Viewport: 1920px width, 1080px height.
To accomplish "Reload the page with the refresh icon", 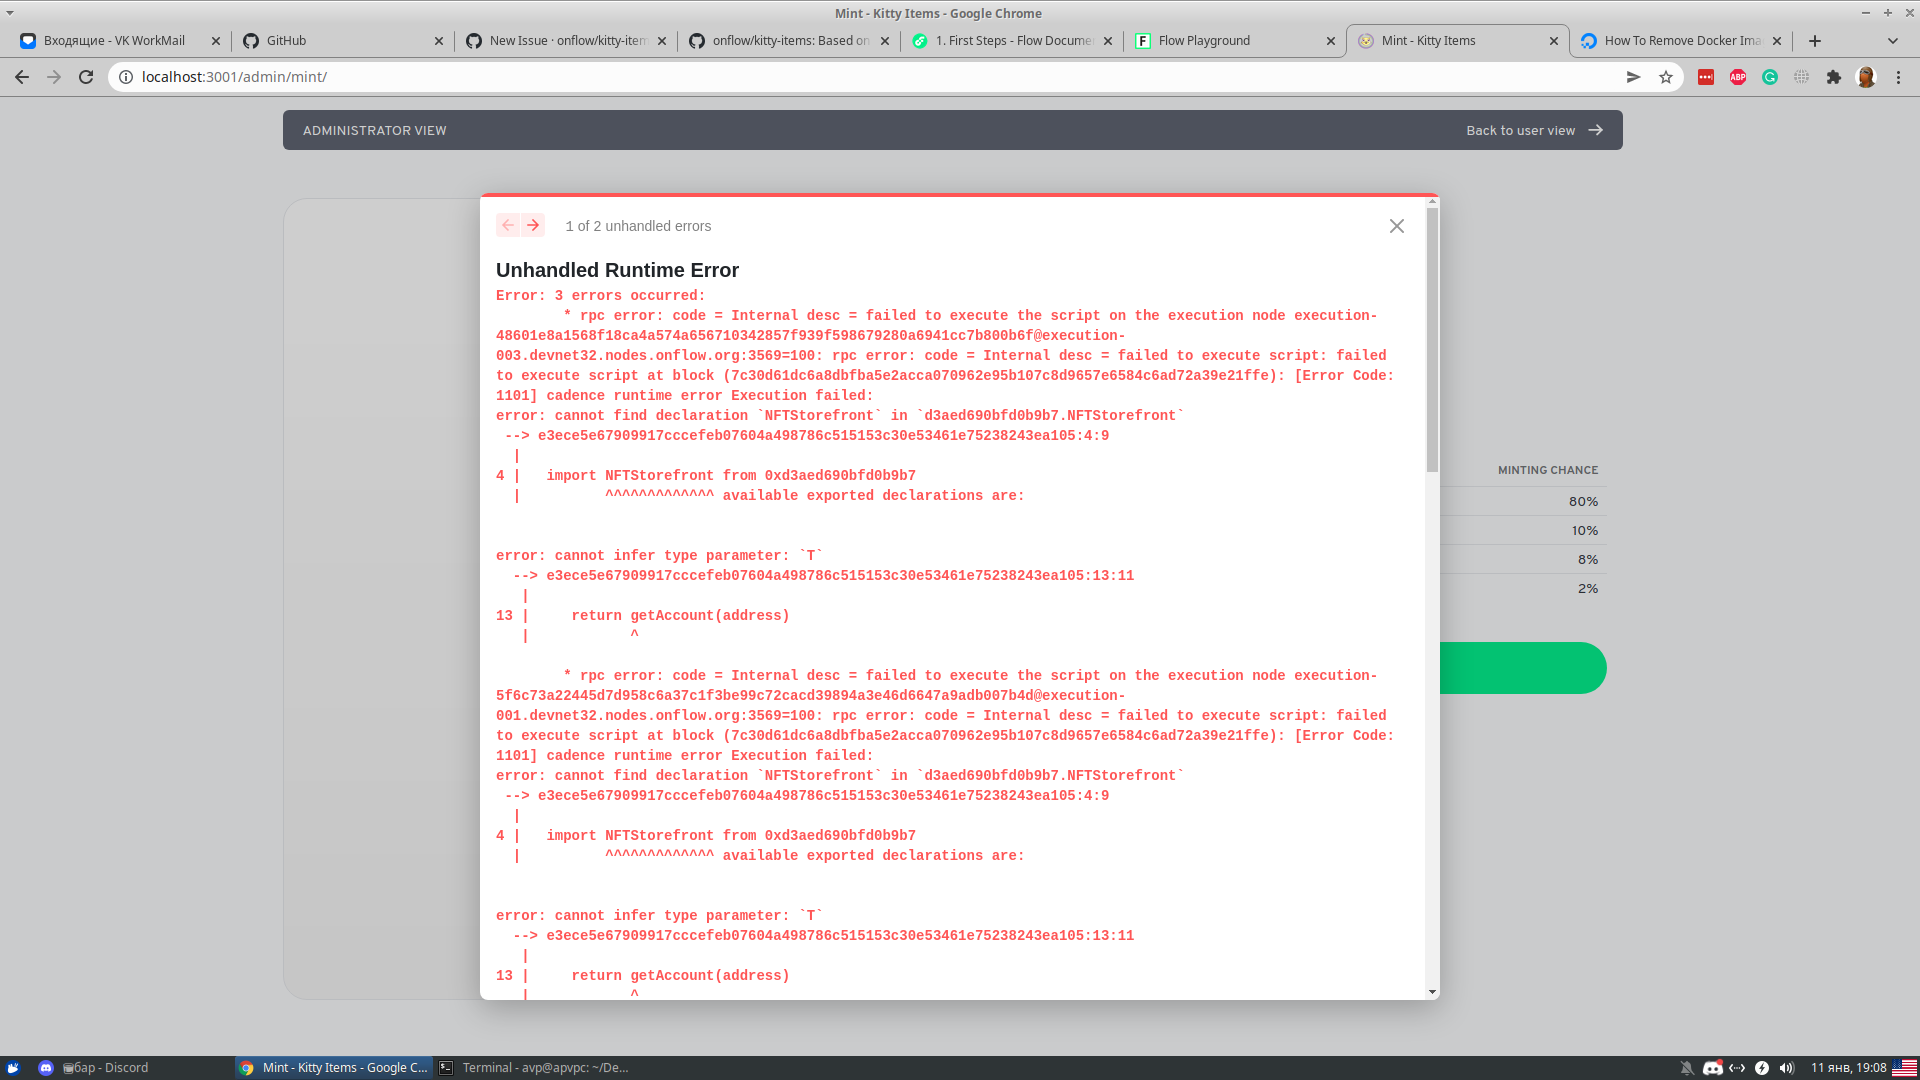I will [x=86, y=76].
